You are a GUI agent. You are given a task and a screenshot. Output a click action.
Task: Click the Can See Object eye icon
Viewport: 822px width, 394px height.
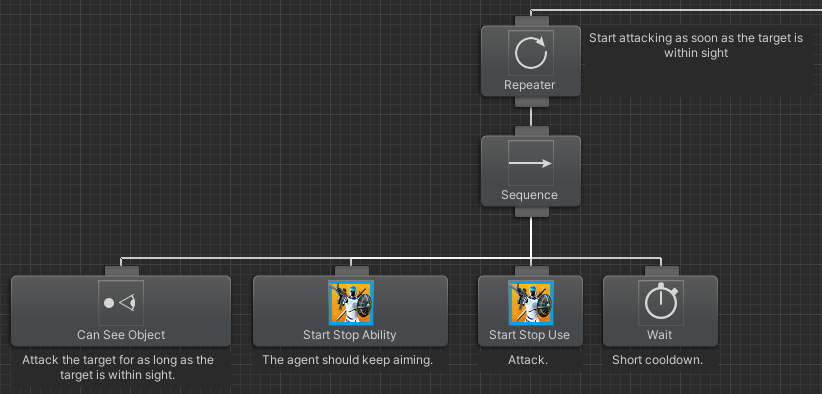[121, 303]
